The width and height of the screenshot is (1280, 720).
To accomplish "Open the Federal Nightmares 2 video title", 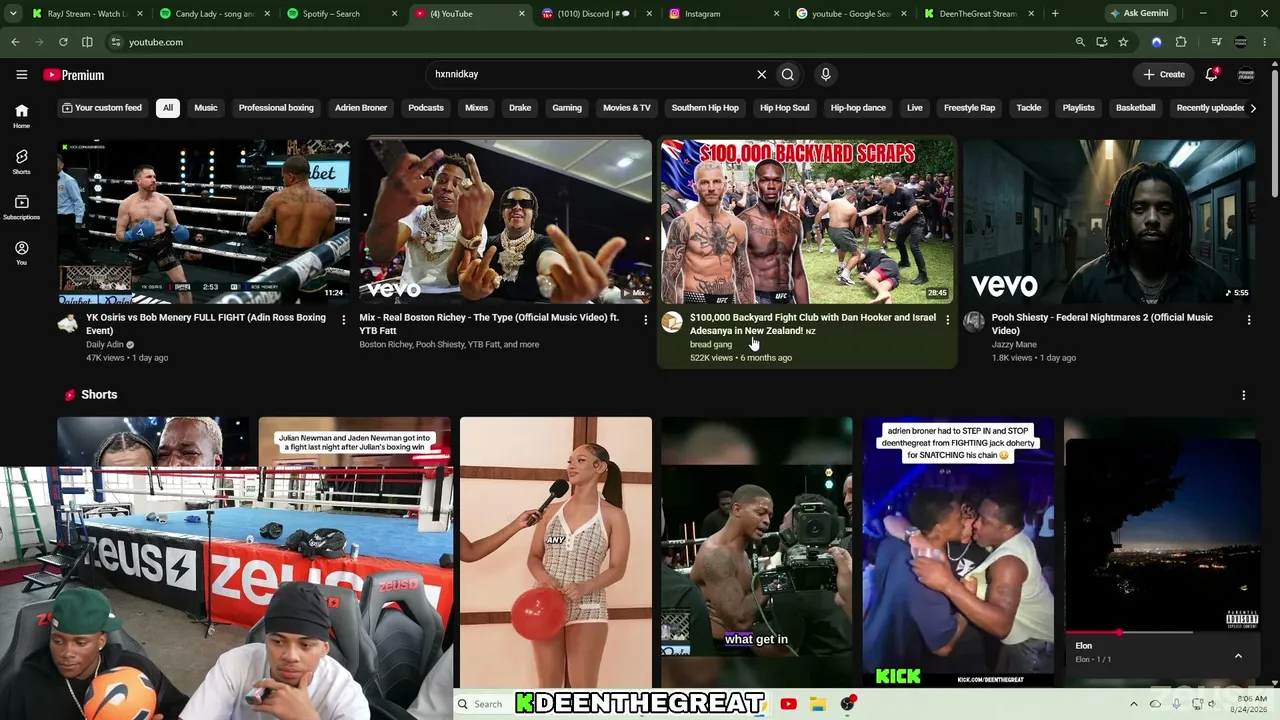I will pyautogui.click(x=1102, y=324).
